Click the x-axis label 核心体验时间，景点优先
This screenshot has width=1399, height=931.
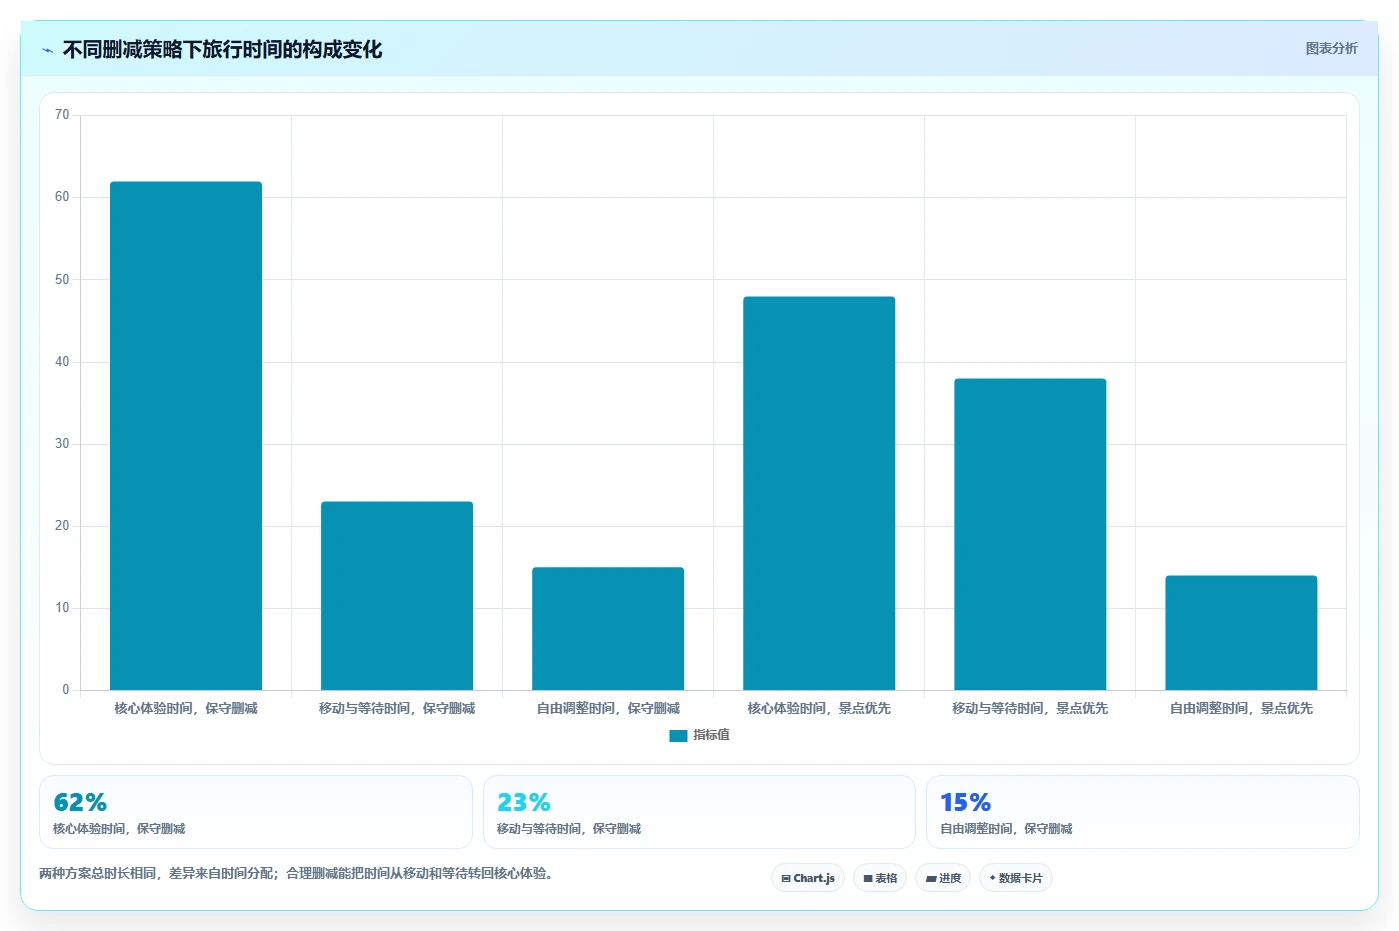click(819, 708)
